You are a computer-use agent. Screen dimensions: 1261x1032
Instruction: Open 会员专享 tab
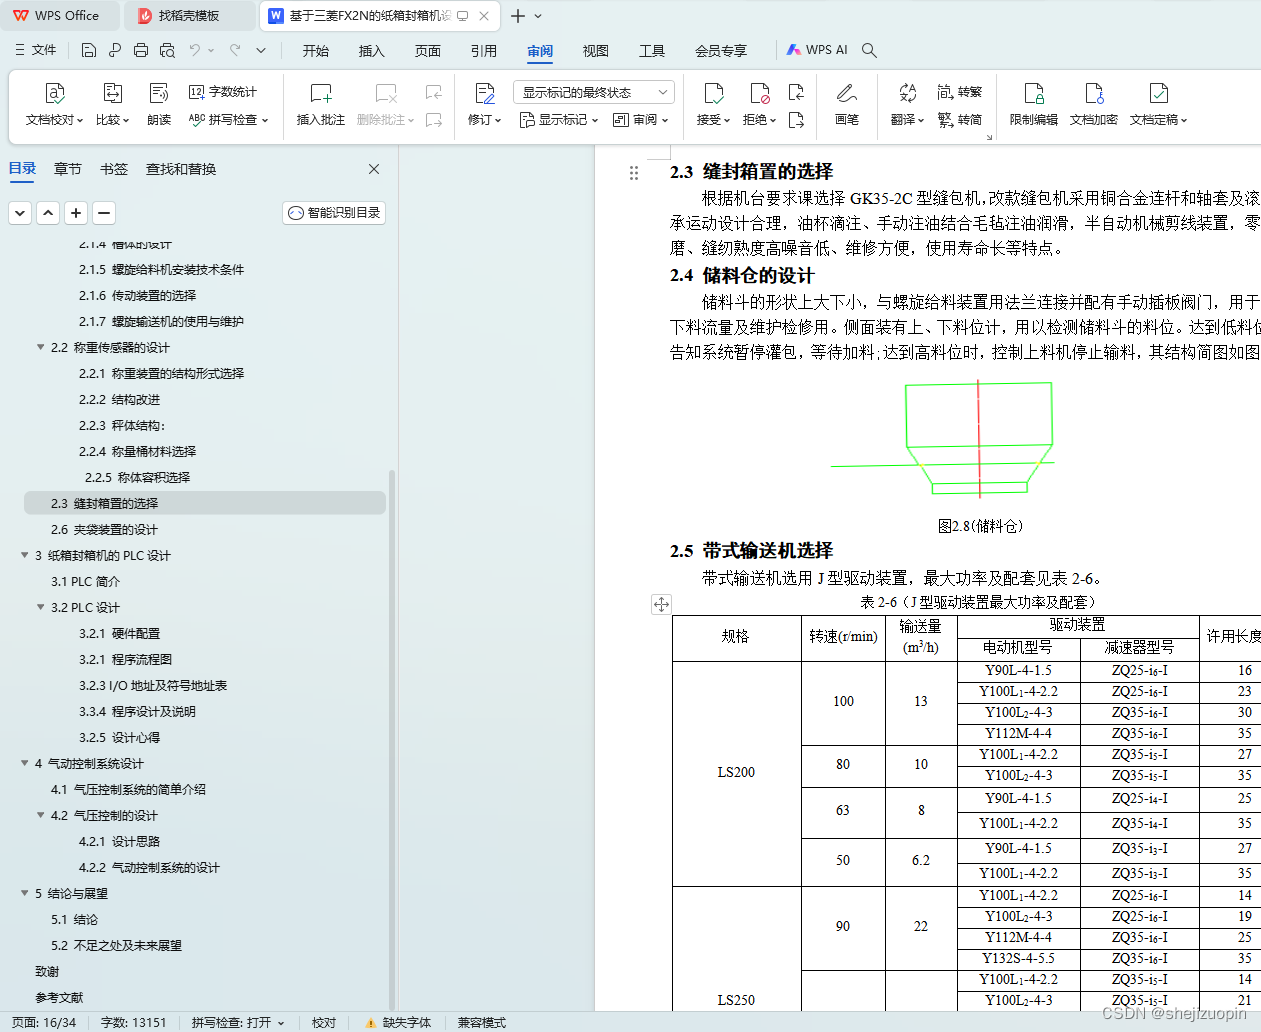(x=721, y=51)
